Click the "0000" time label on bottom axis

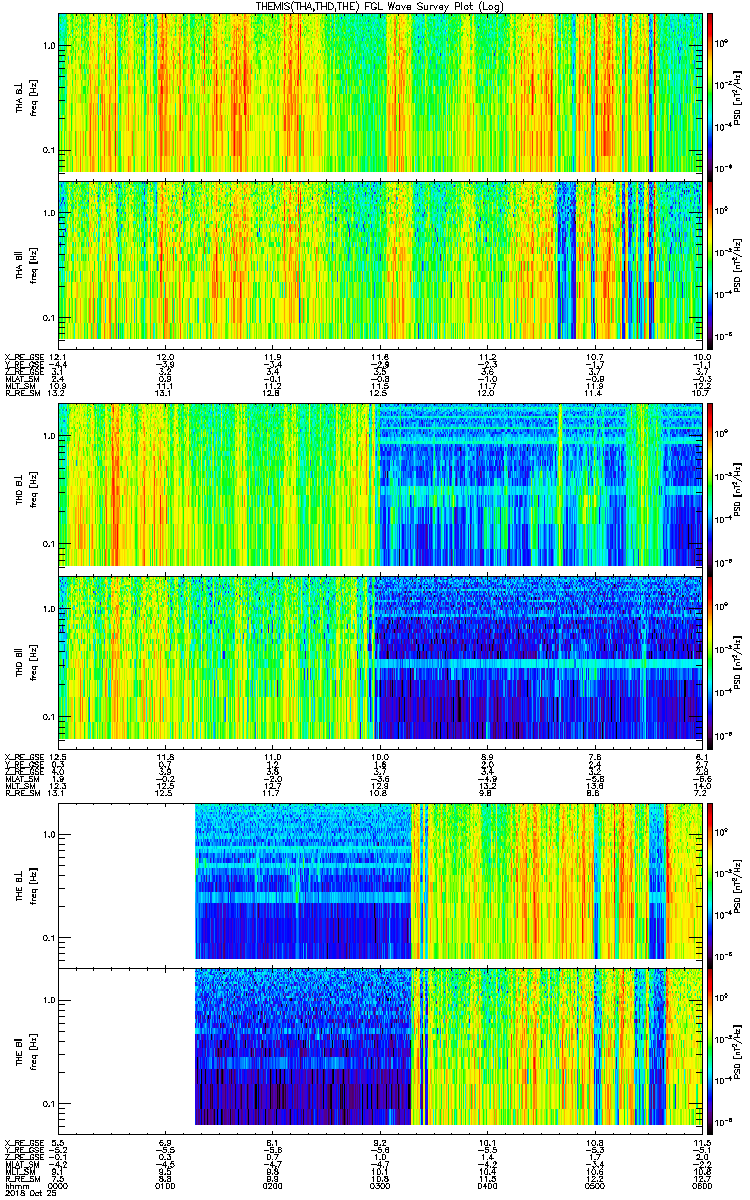click(x=59, y=1185)
